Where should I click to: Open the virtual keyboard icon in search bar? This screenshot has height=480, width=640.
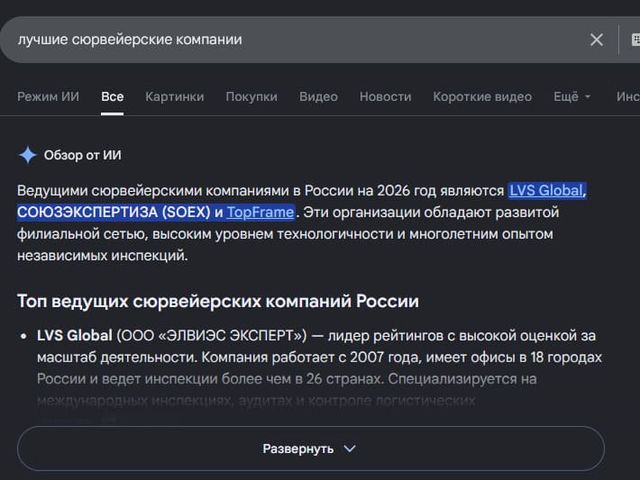tap(636, 40)
